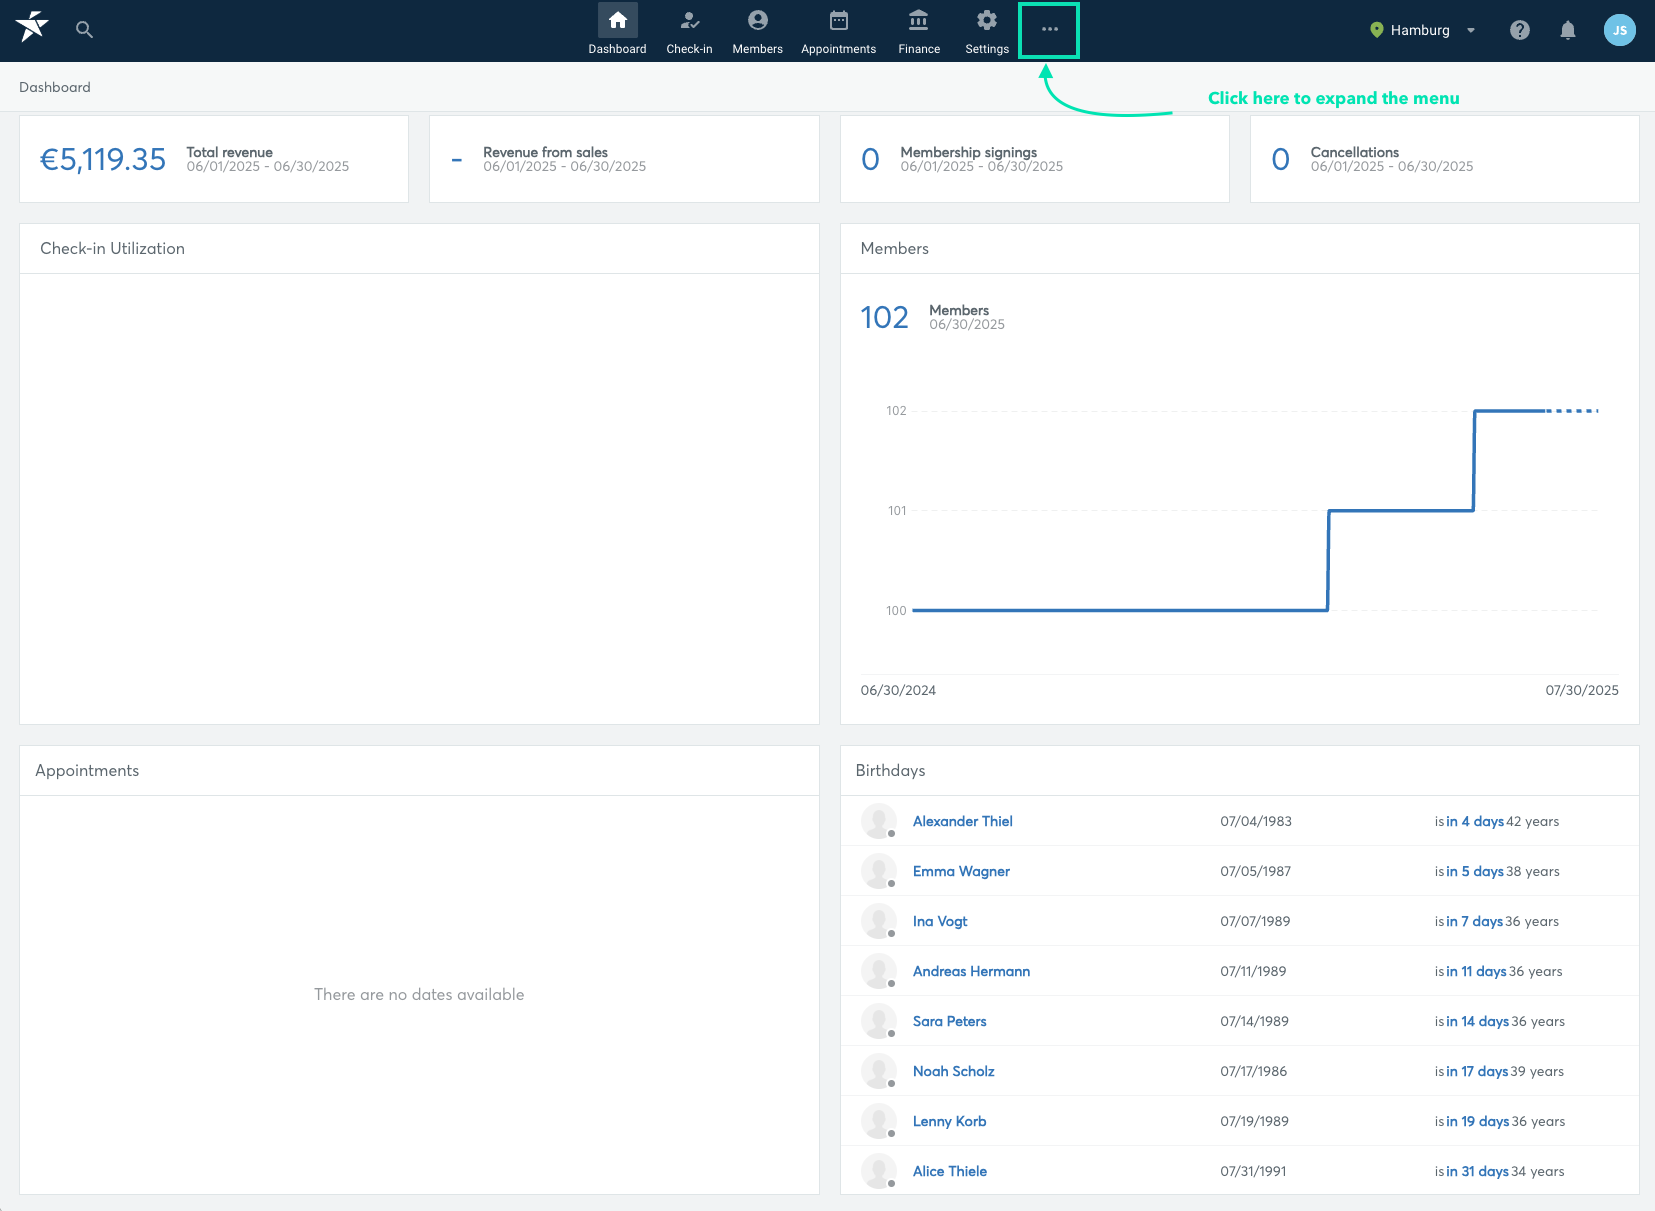Click the Hamburg dropdown arrow
Viewport: 1655px width, 1211px height.
click(1471, 30)
